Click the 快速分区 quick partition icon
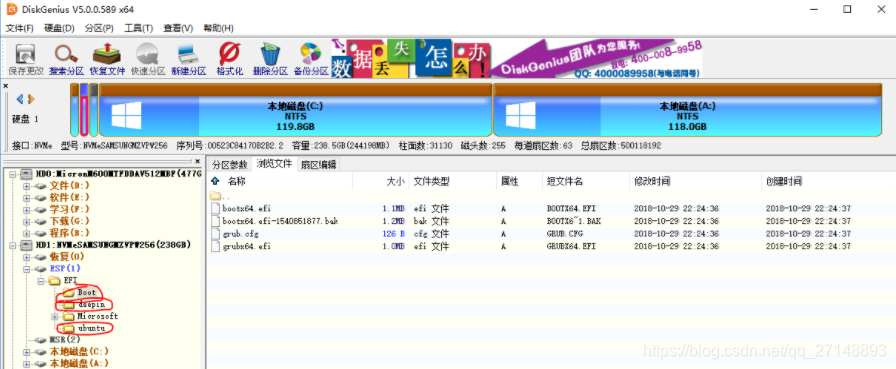This screenshot has height=369, width=896. pos(147,59)
